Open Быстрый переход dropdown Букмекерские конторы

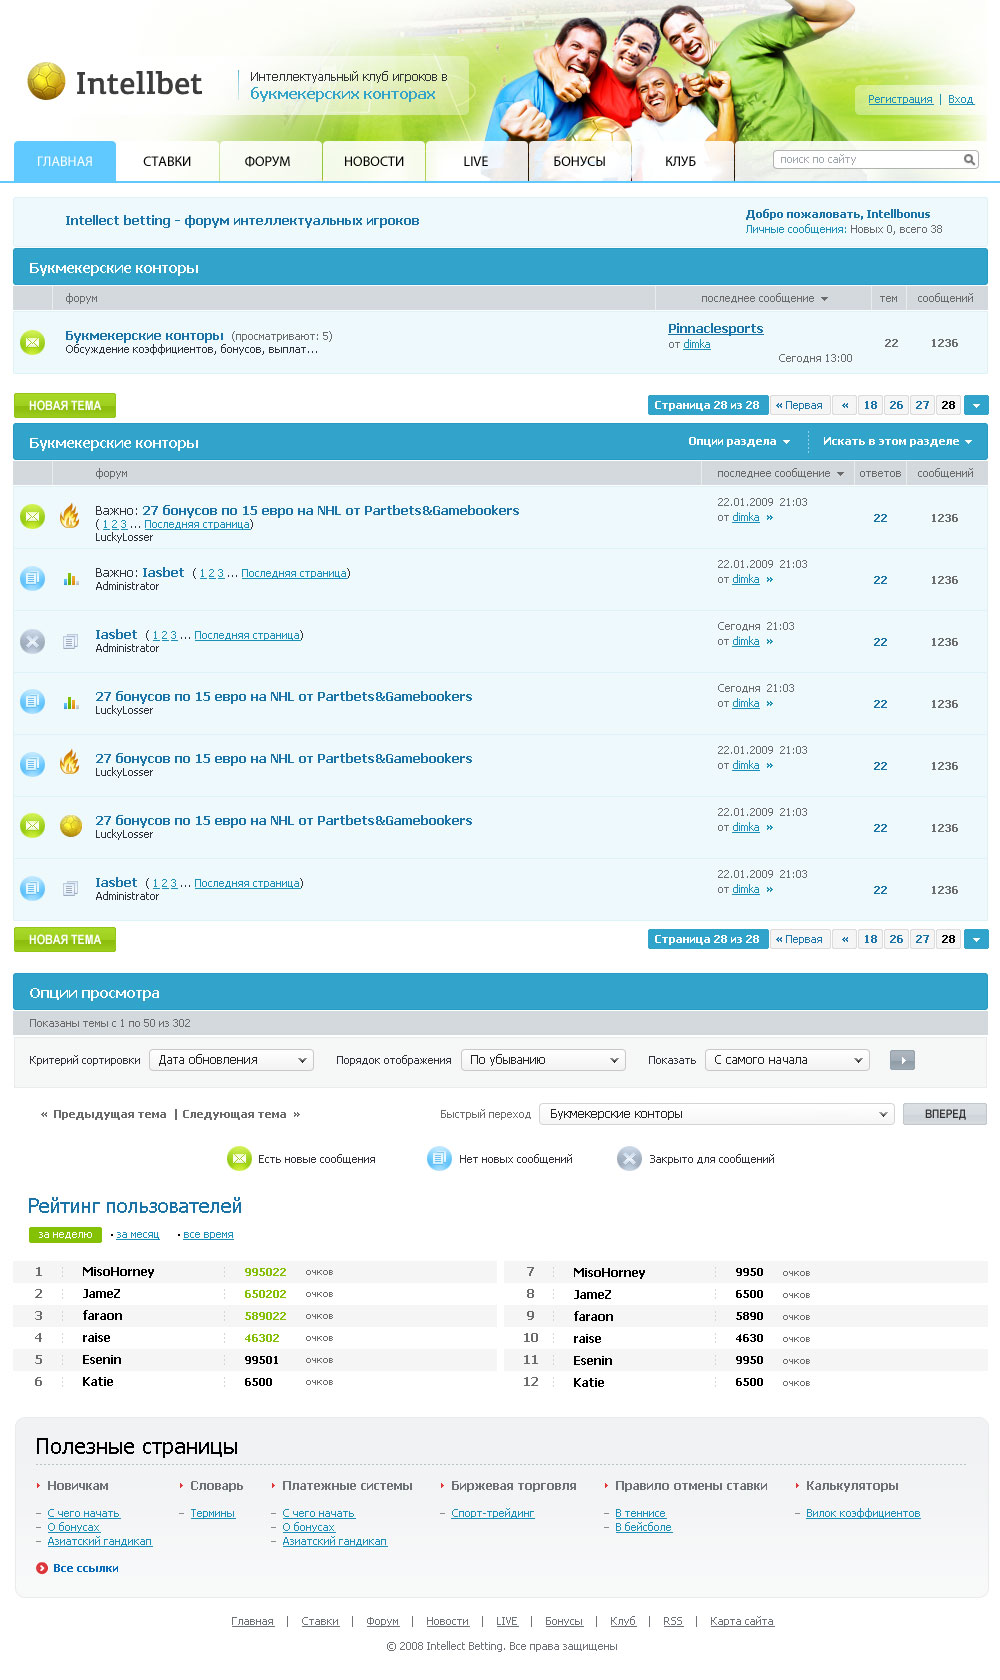(717, 1114)
